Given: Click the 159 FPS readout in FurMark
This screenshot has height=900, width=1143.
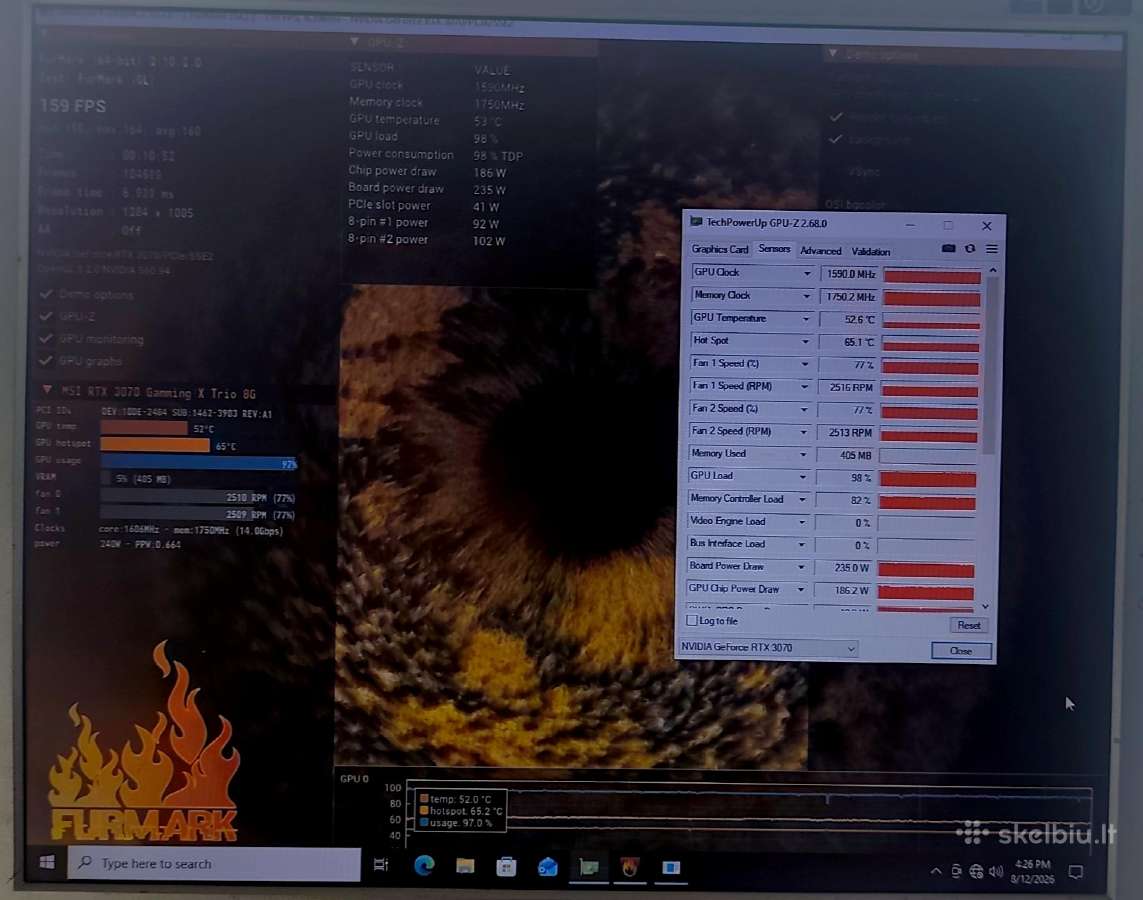Looking at the screenshot, I should point(73,106).
